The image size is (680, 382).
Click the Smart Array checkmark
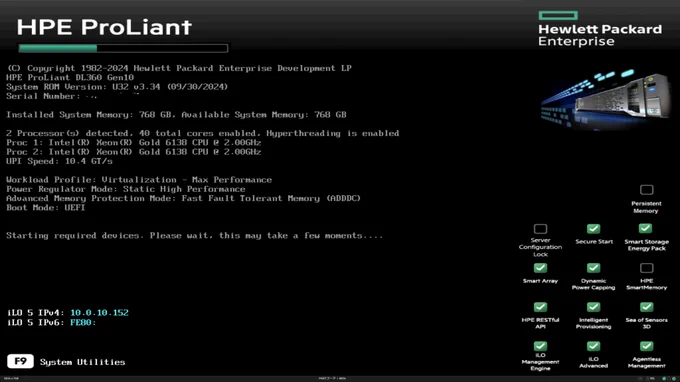[540, 268]
